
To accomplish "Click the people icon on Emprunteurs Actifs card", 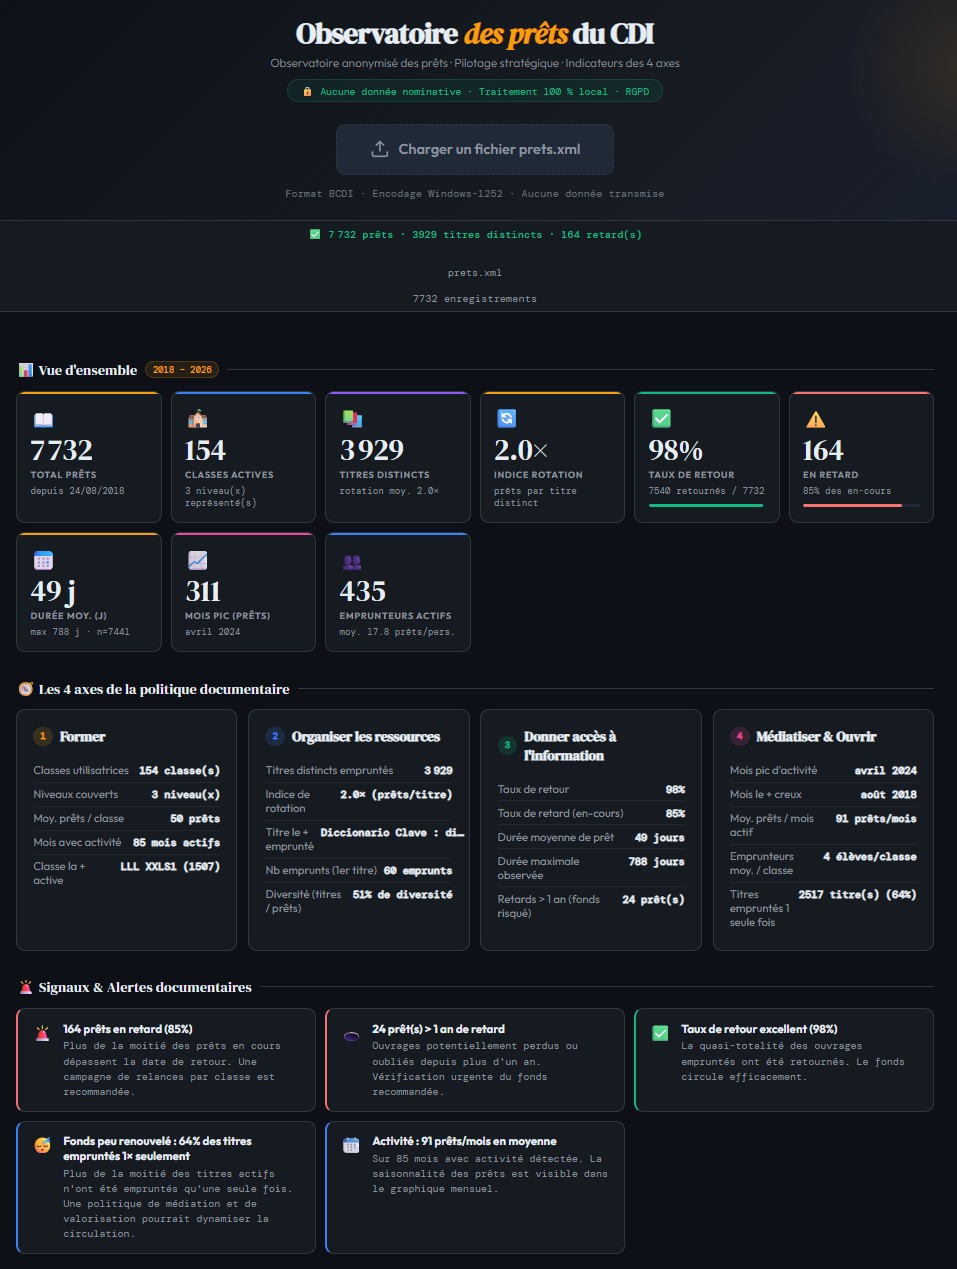I will 352,561.
